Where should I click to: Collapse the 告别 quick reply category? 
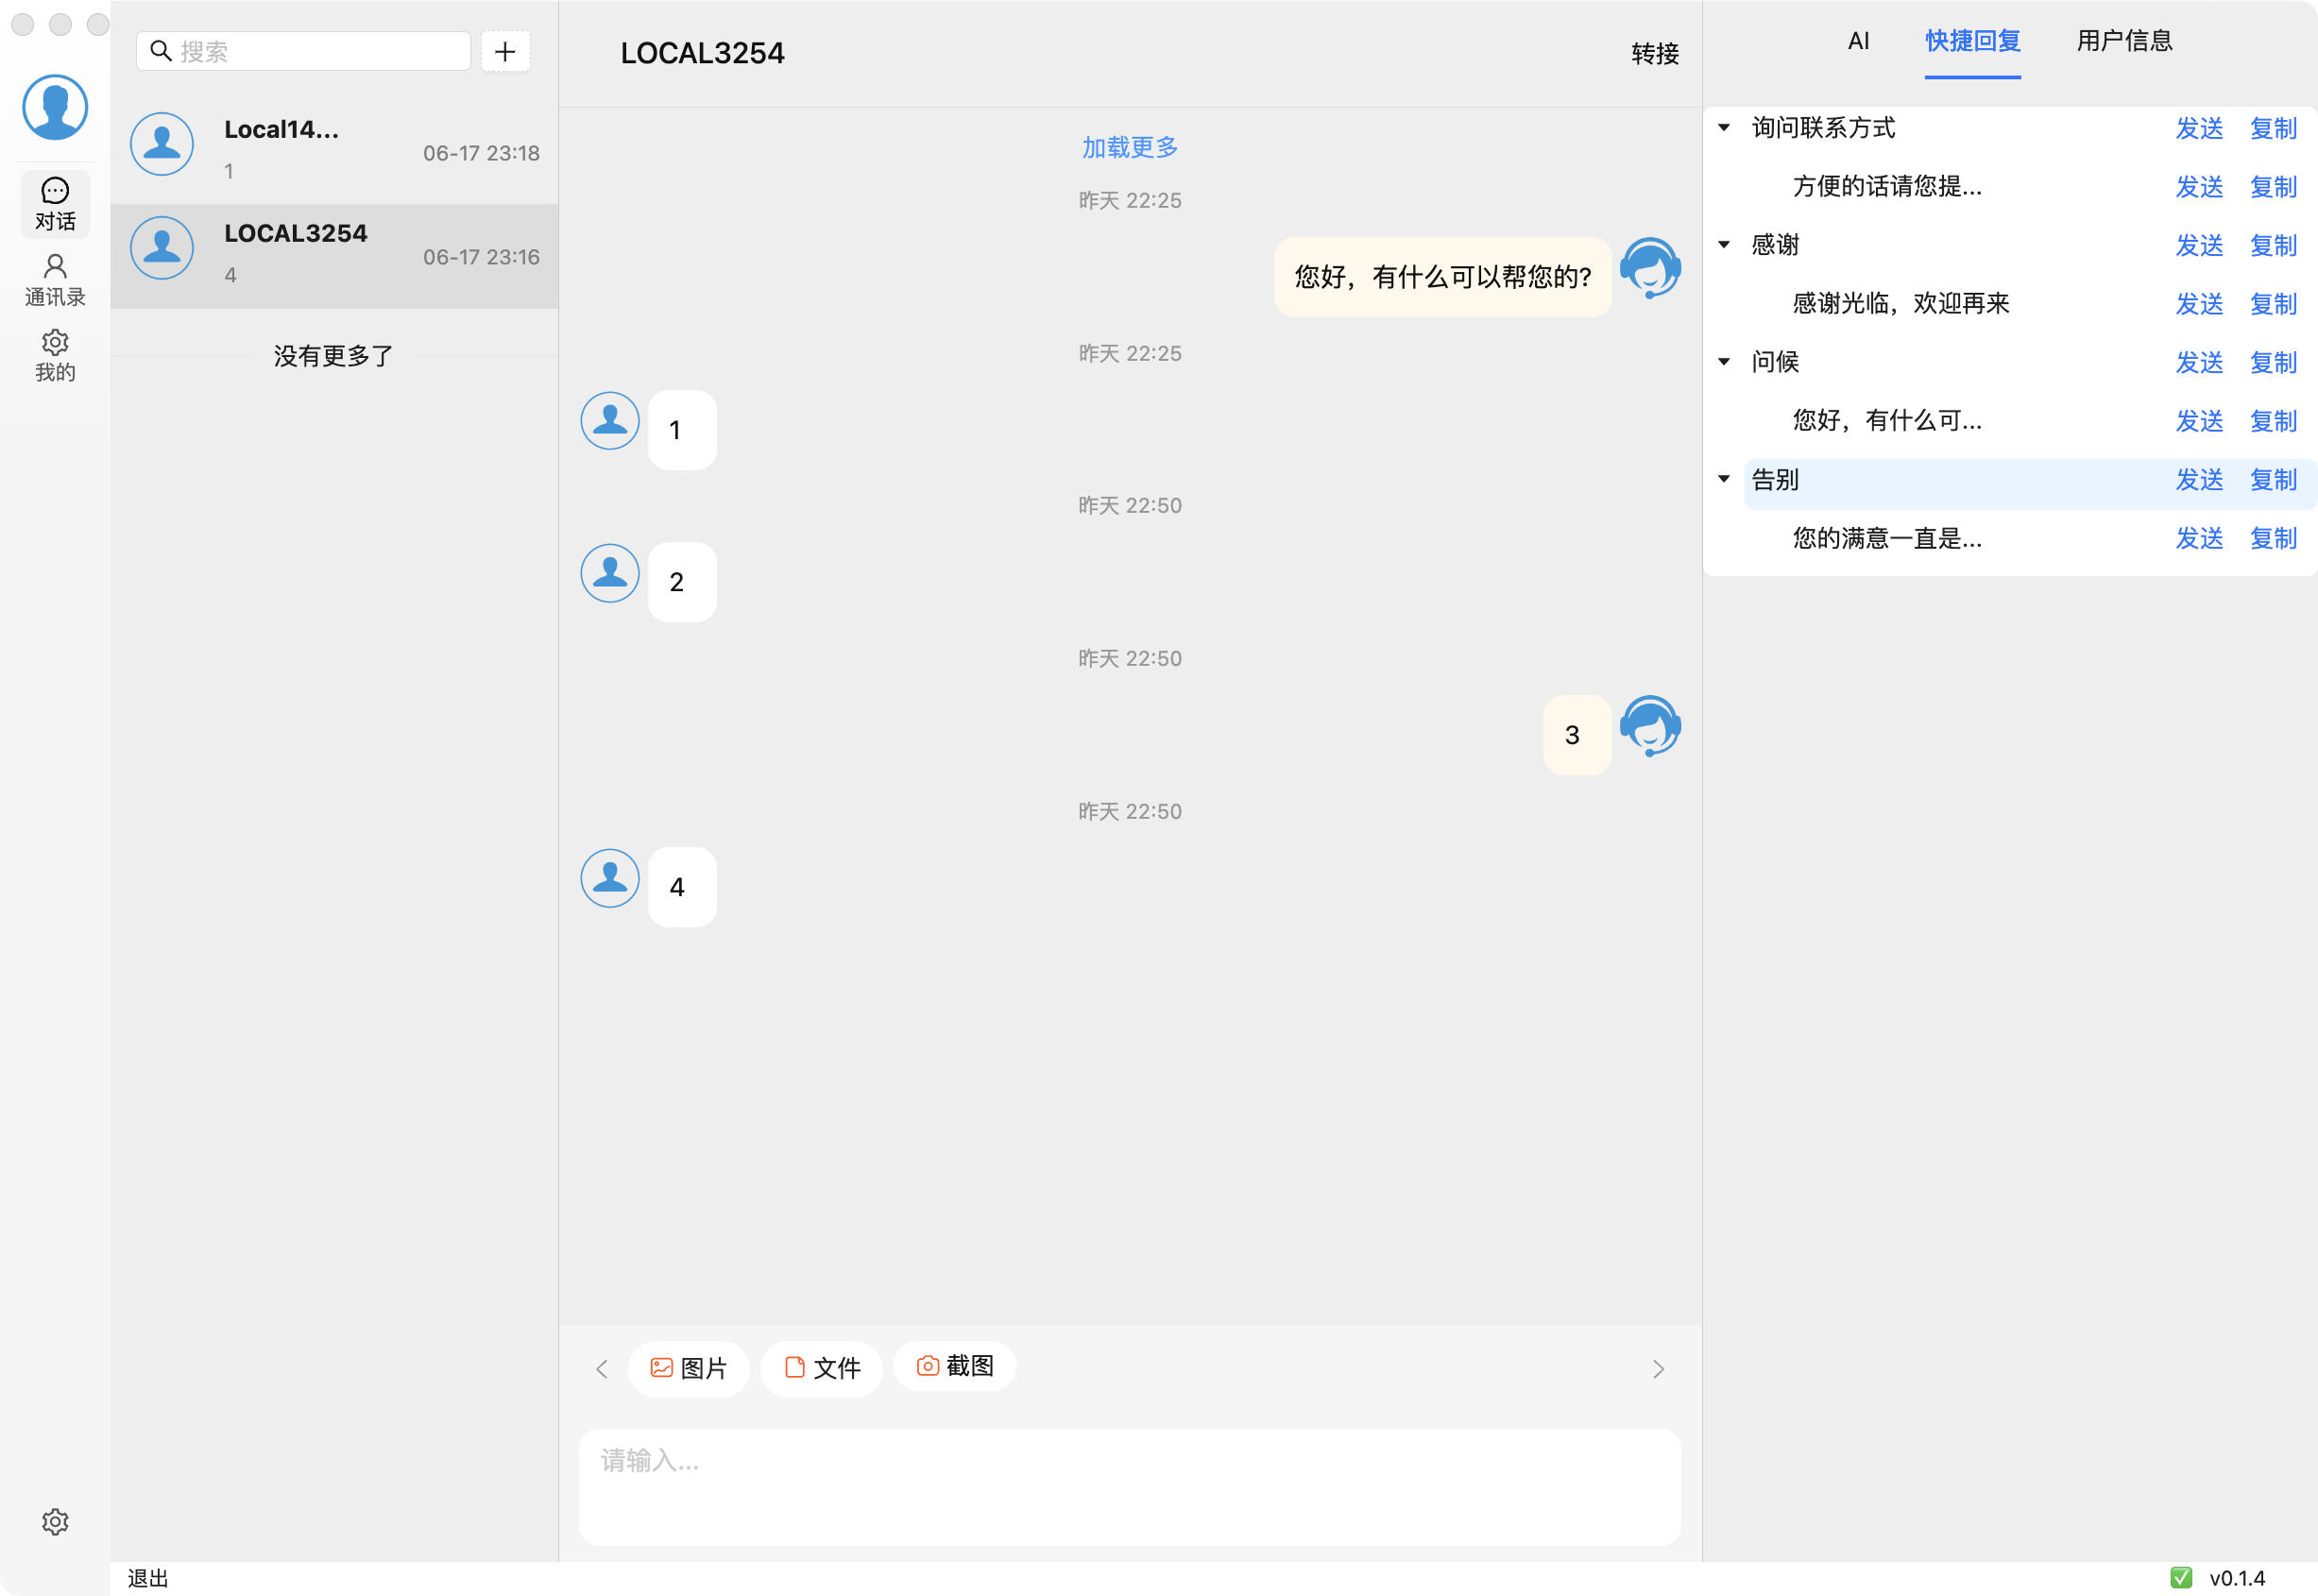tap(1724, 479)
